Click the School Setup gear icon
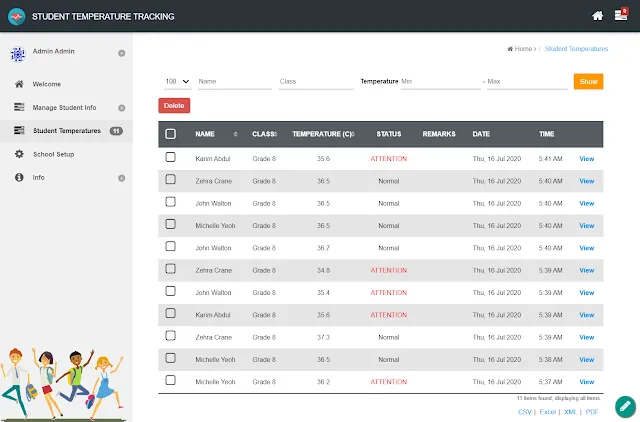 pos(19,154)
